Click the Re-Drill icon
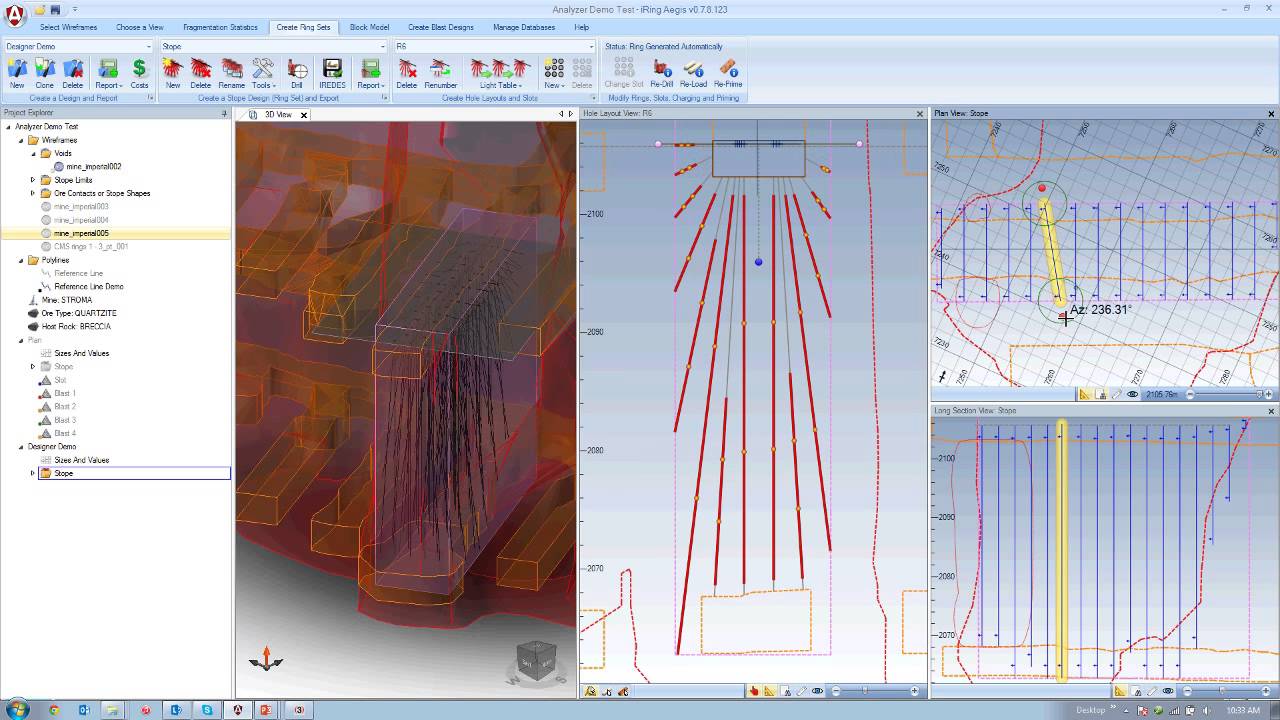This screenshot has height=720, width=1280. 662,69
